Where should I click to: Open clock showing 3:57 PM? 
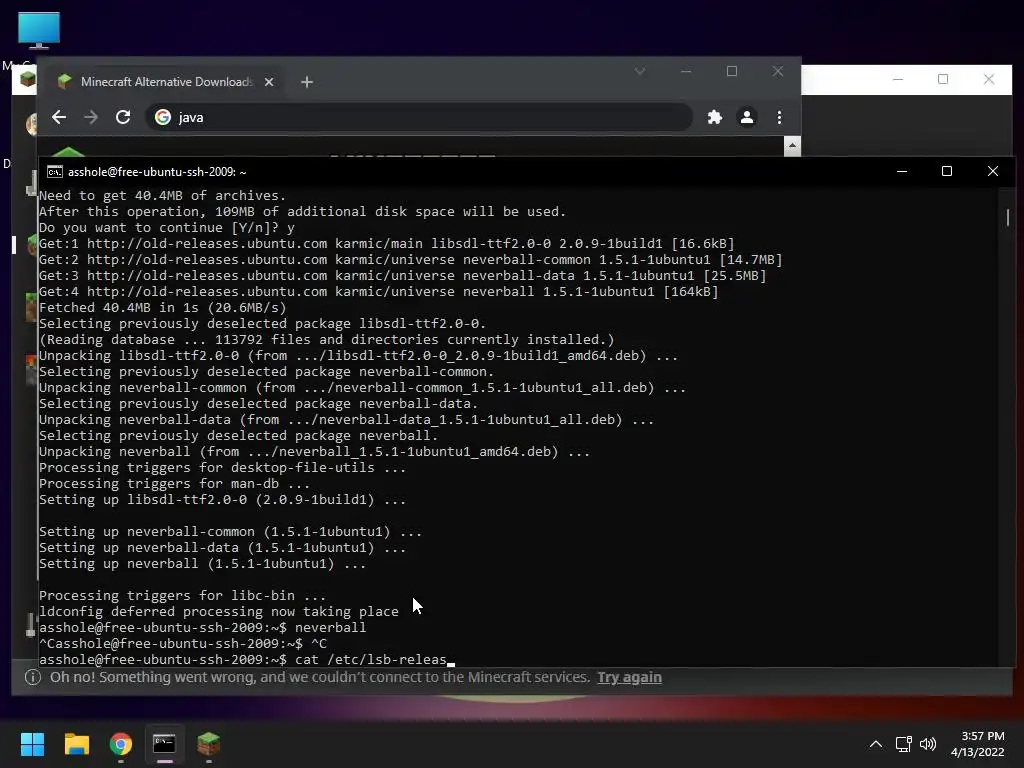coord(978,744)
